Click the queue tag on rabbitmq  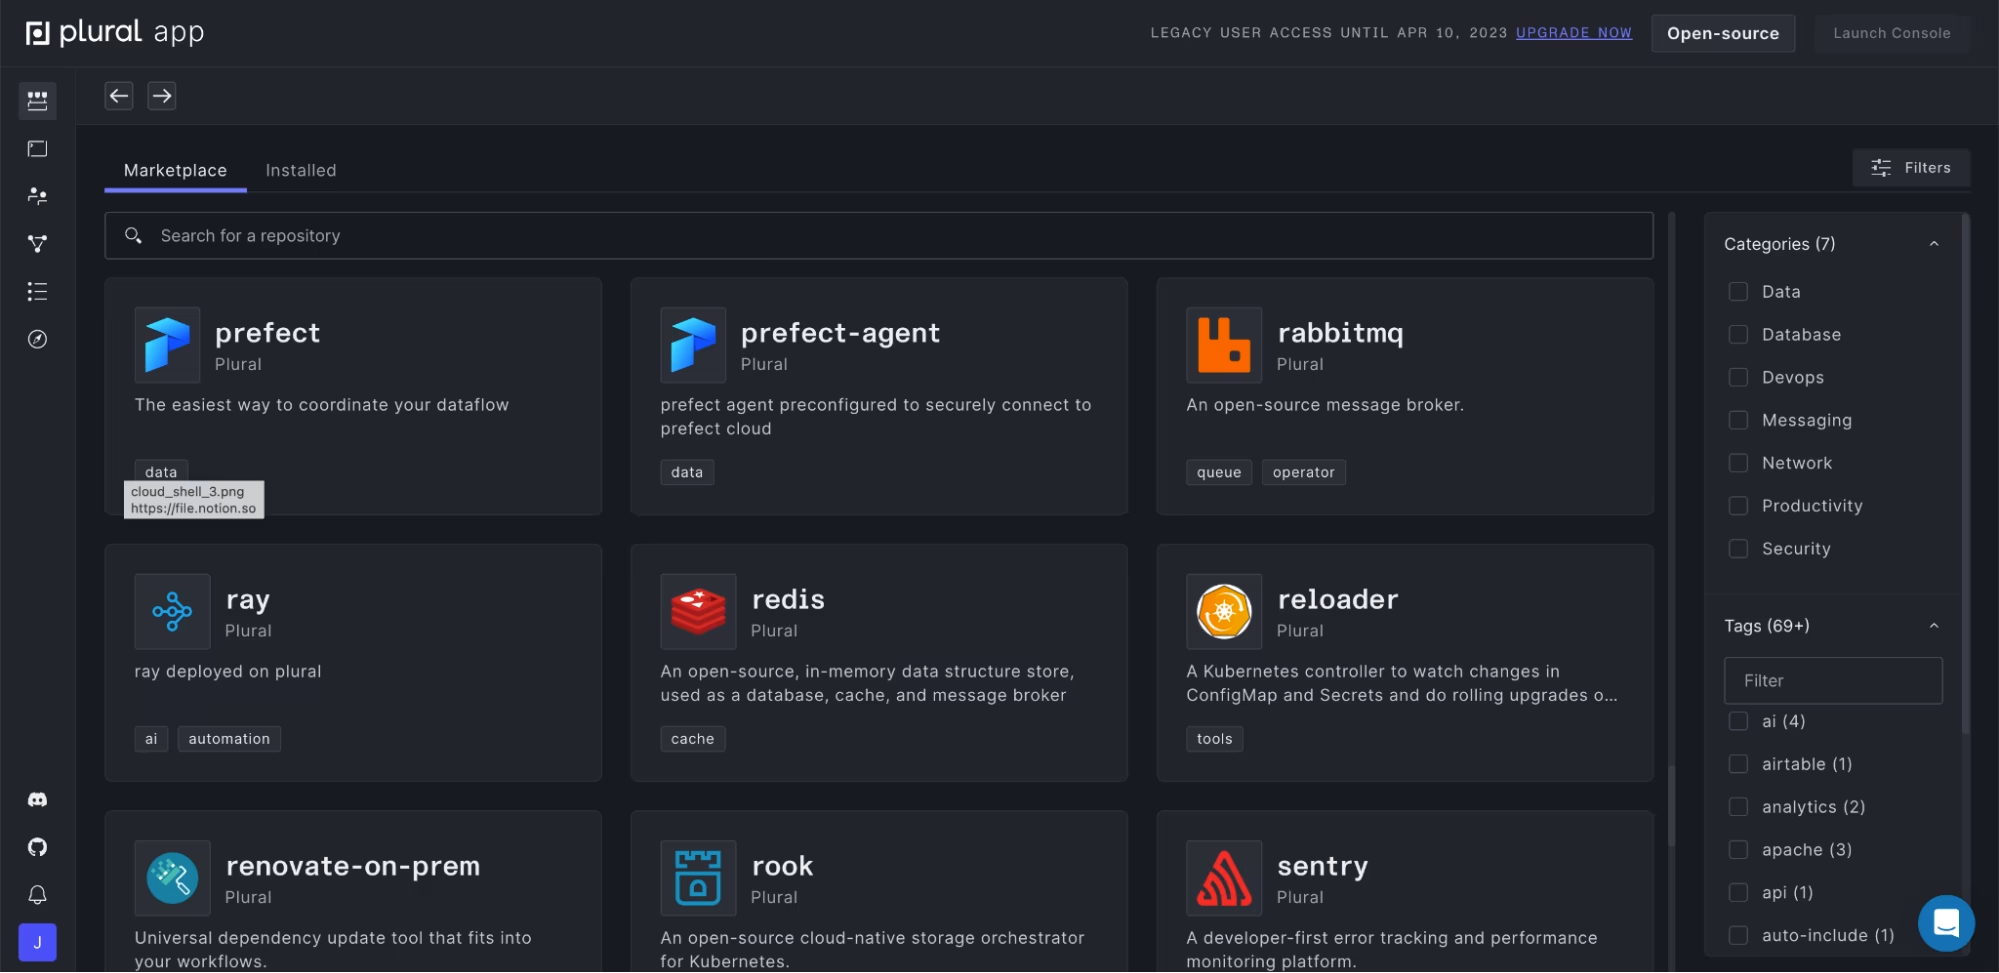(1219, 473)
